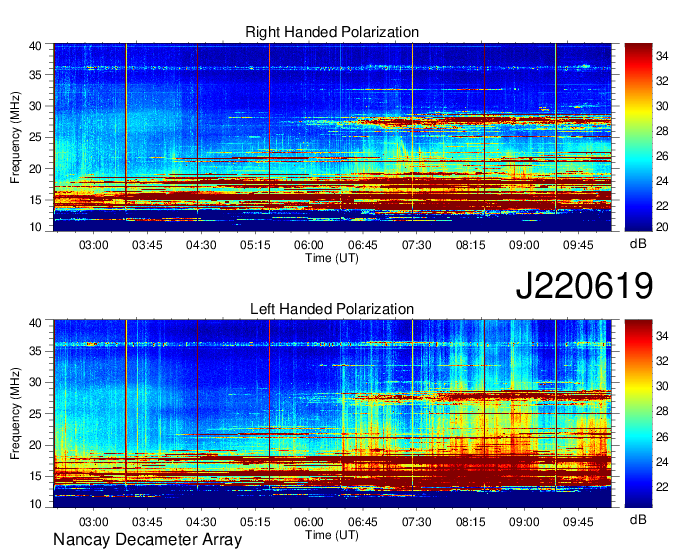
Task: Click the Left Handed Polarization spectrogram image
Action: [332, 413]
